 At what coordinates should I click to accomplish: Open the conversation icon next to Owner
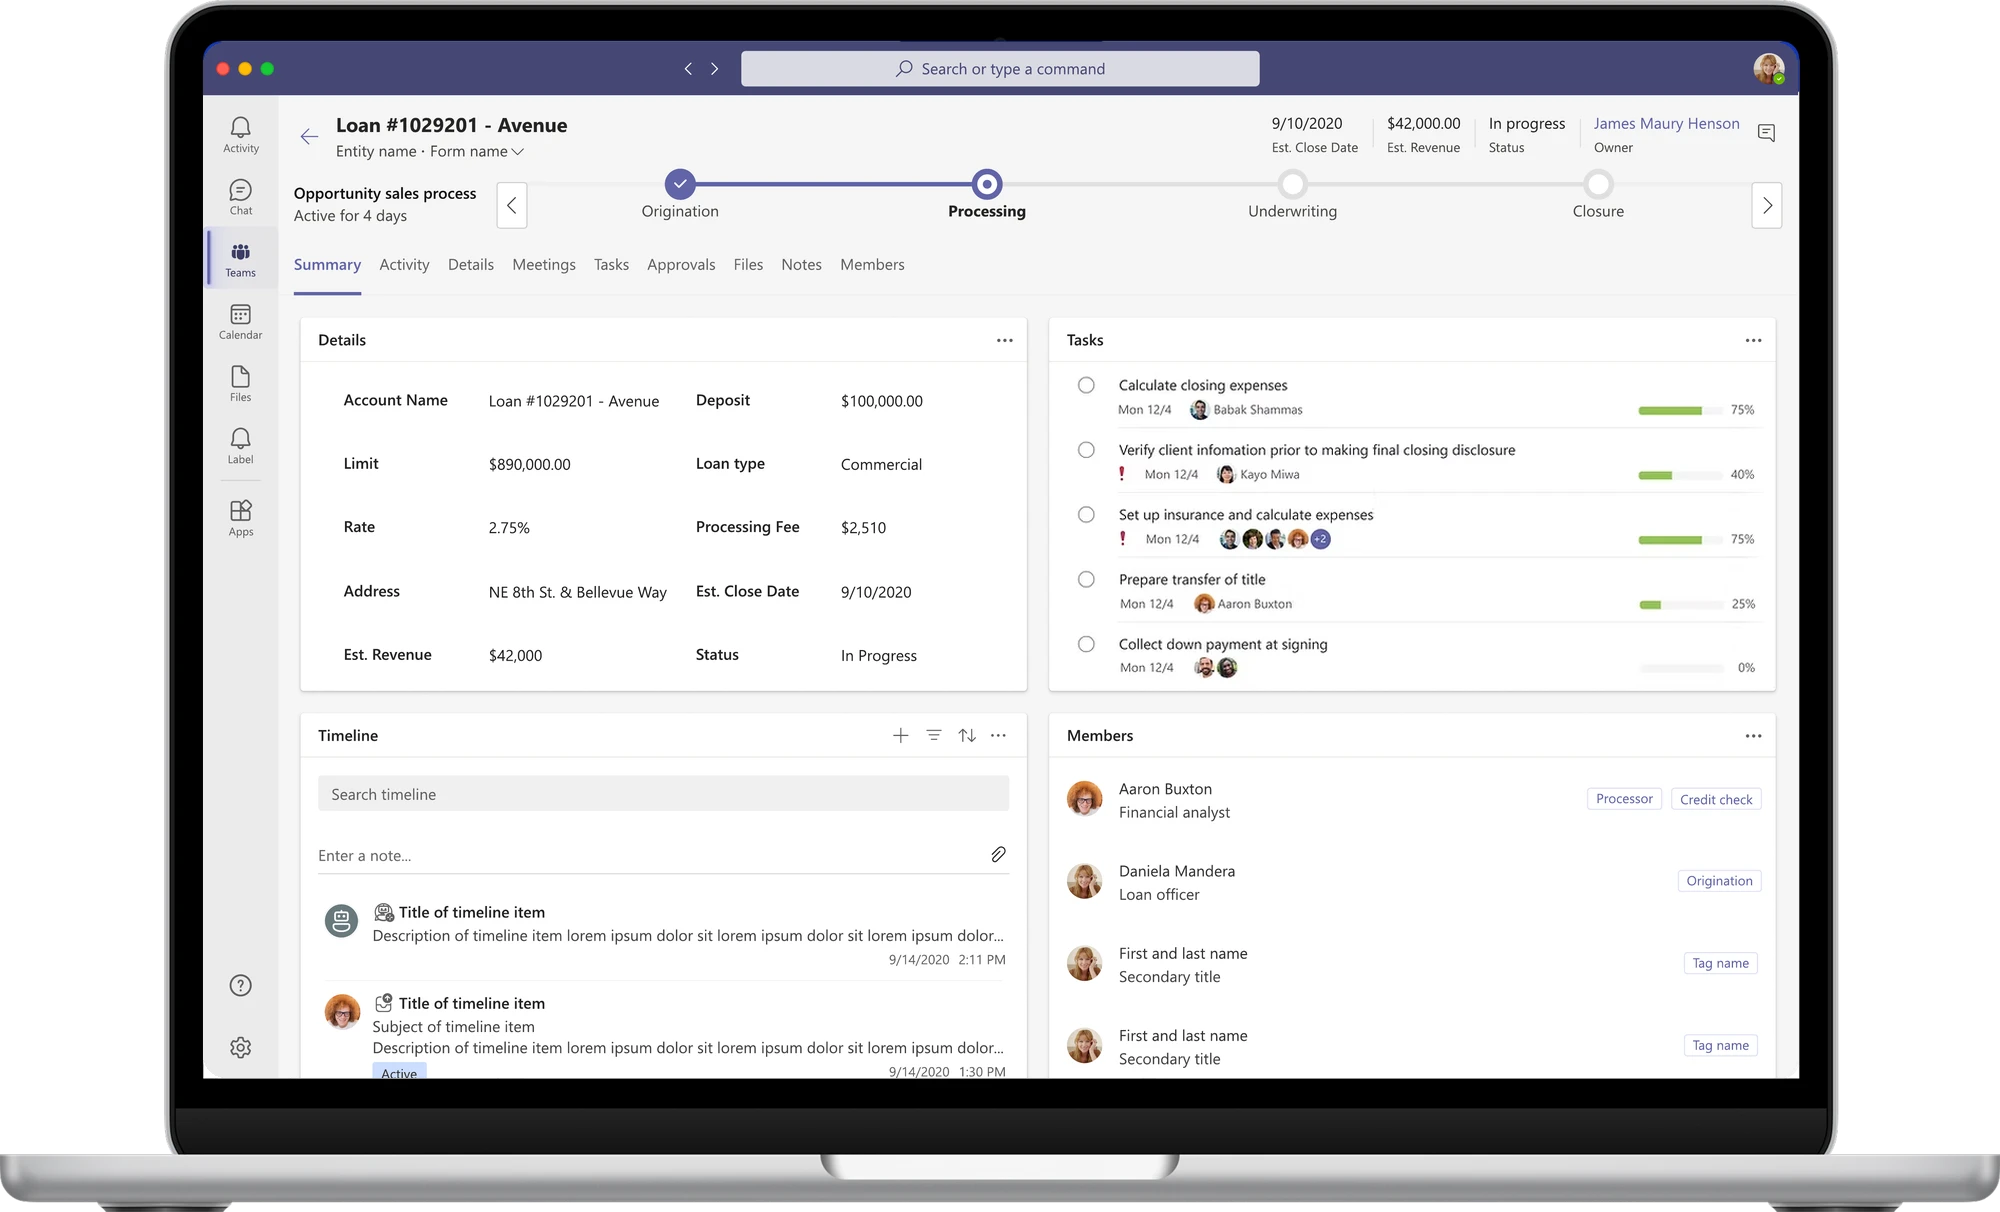(1766, 133)
